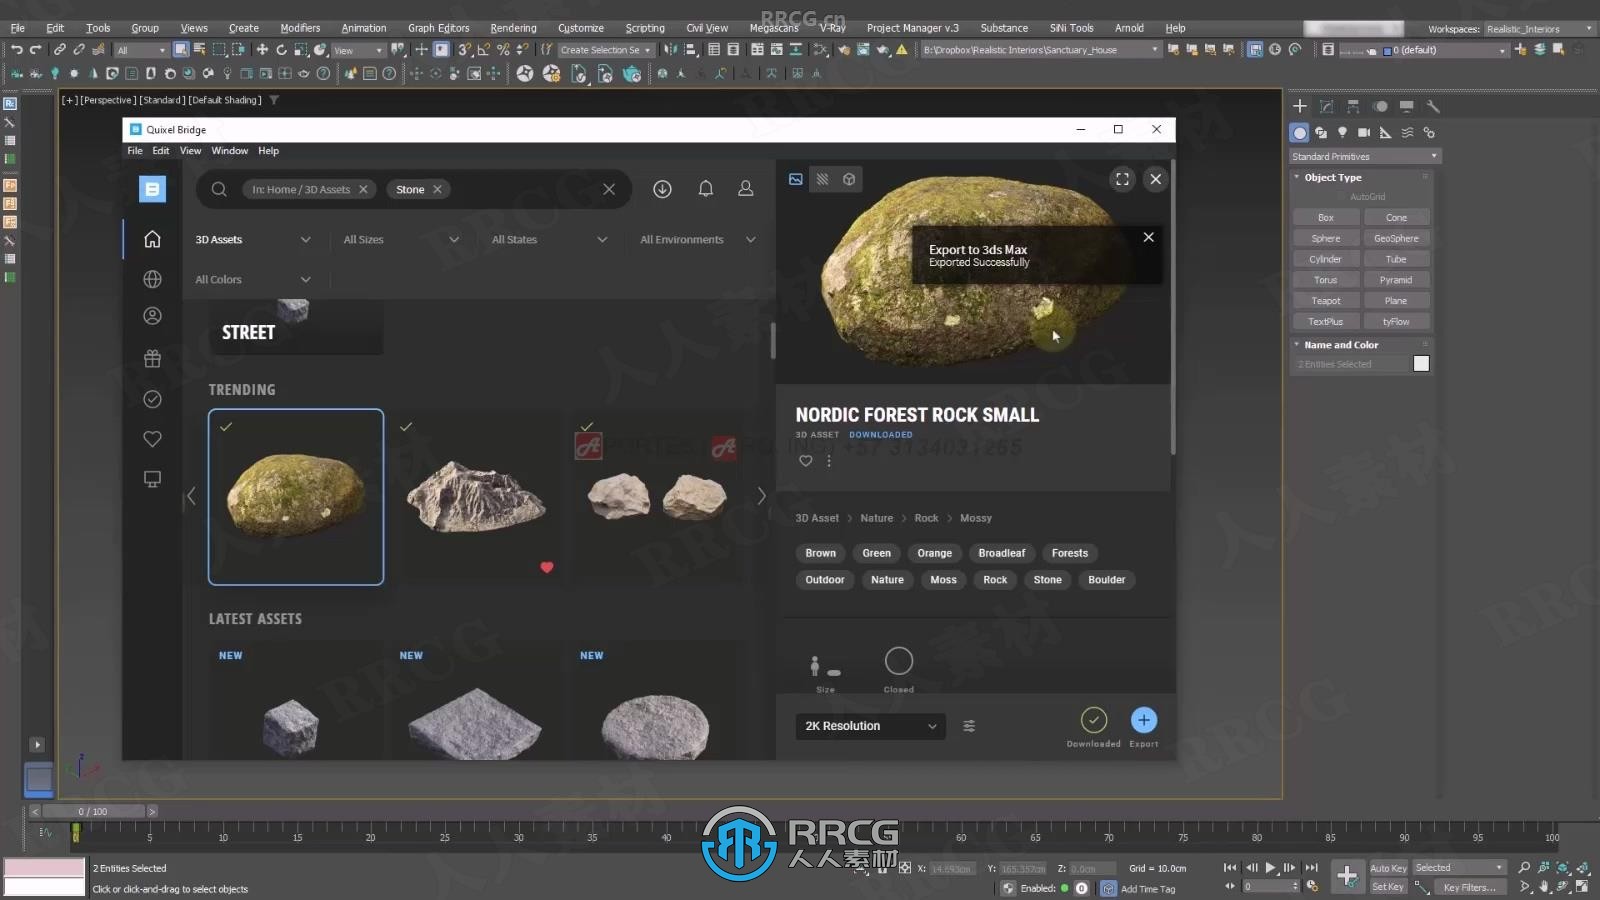
Task: Click the downloads arrow icon in Bridge header
Action: coord(662,189)
